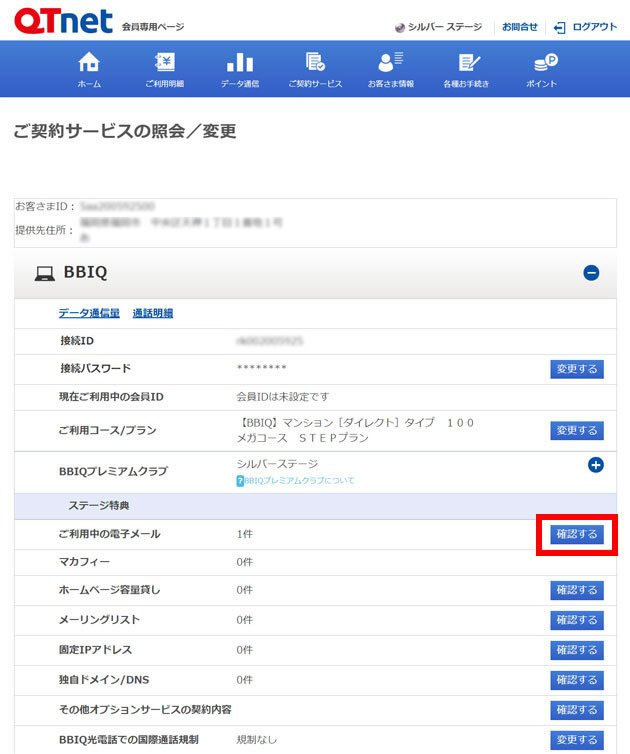630x754 pixels.
Task: Click the Home icon in navigation bar
Action: pos(89,63)
